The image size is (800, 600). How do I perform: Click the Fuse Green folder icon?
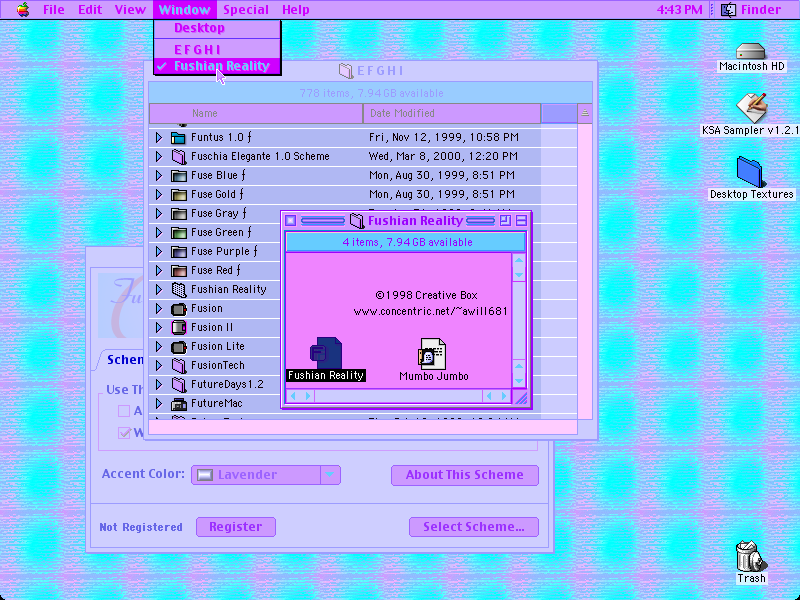[179, 233]
